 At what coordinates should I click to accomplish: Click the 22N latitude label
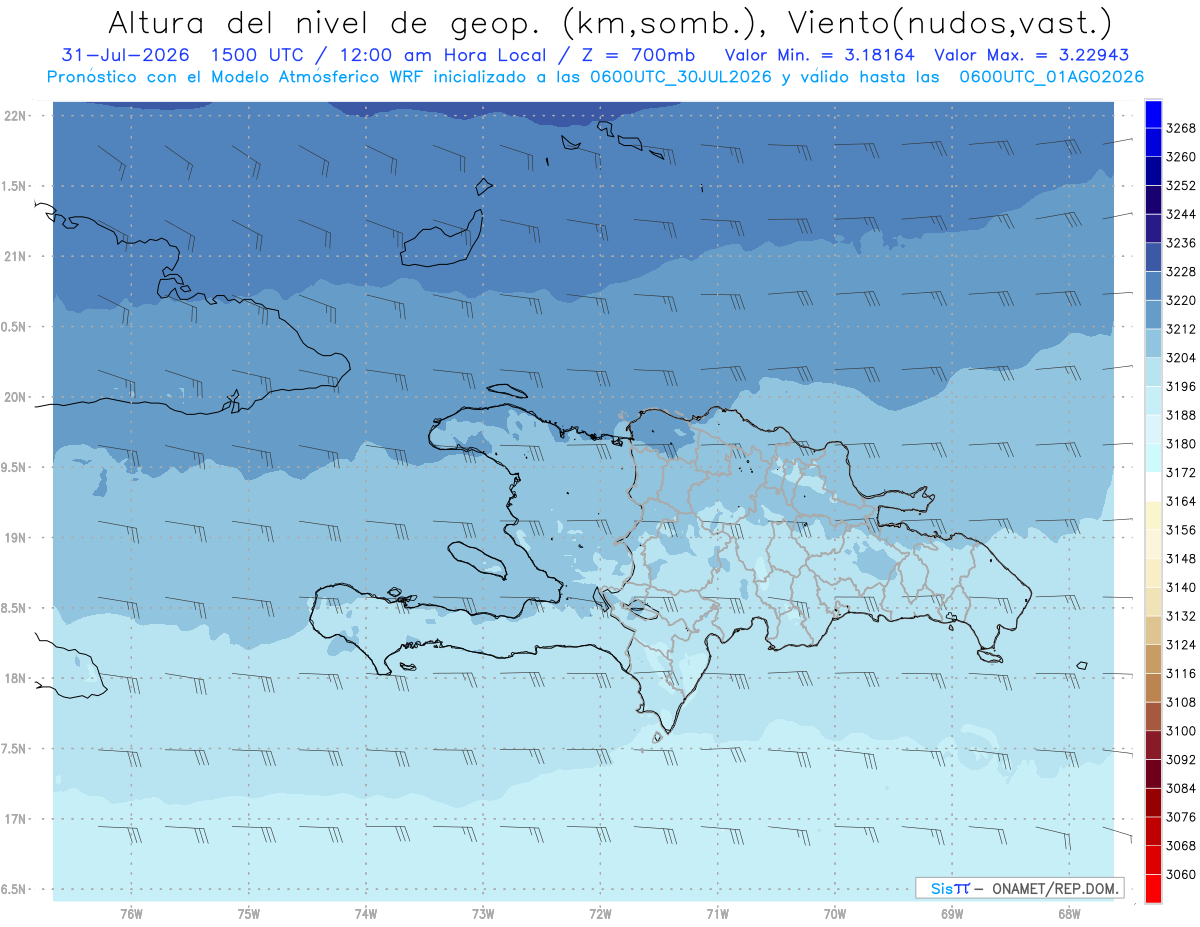click(x=15, y=116)
